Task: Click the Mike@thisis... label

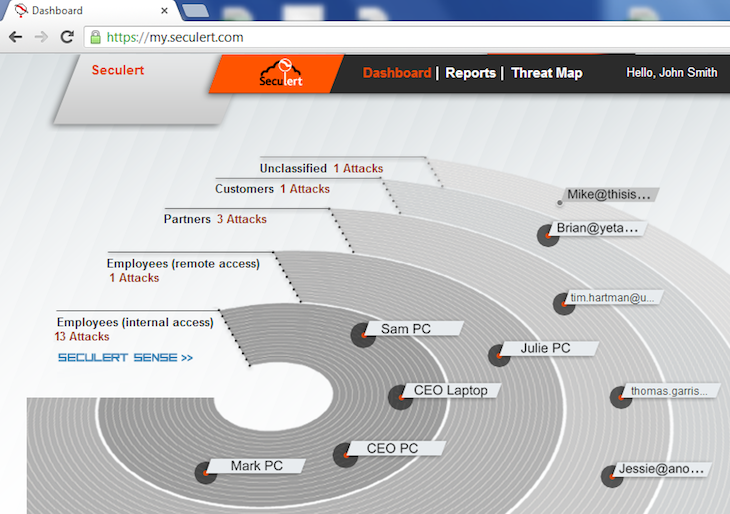Action: pos(610,195)
